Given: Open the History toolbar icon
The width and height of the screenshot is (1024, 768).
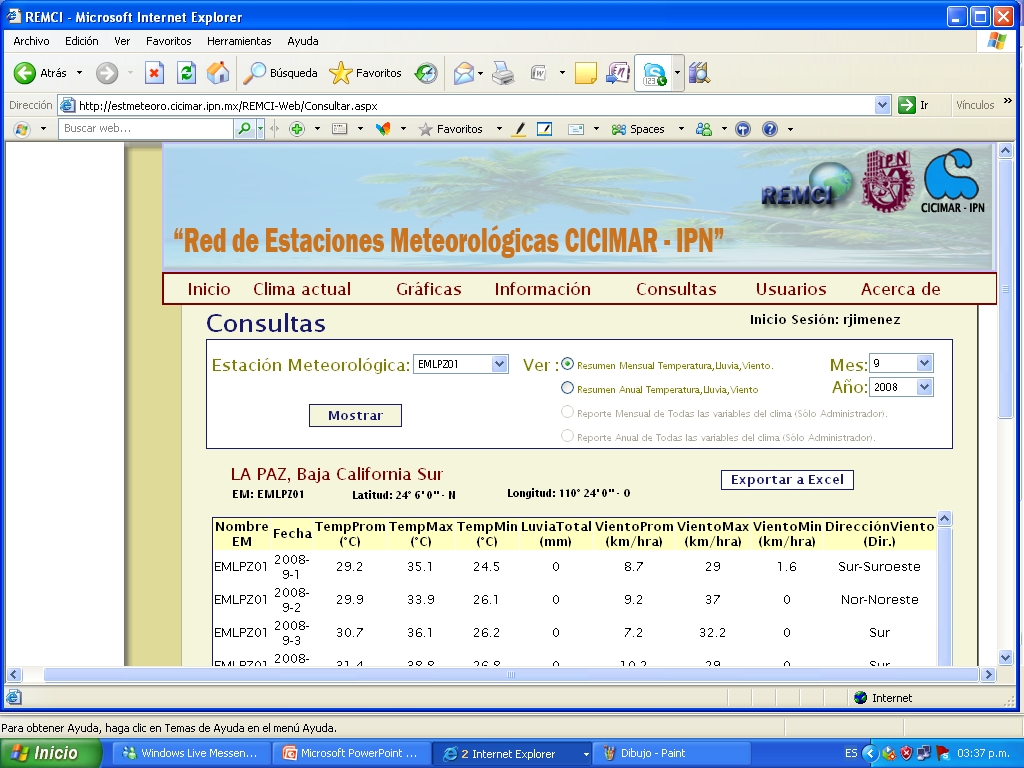Looking at the screenshot, I should [x=427, y=73].
